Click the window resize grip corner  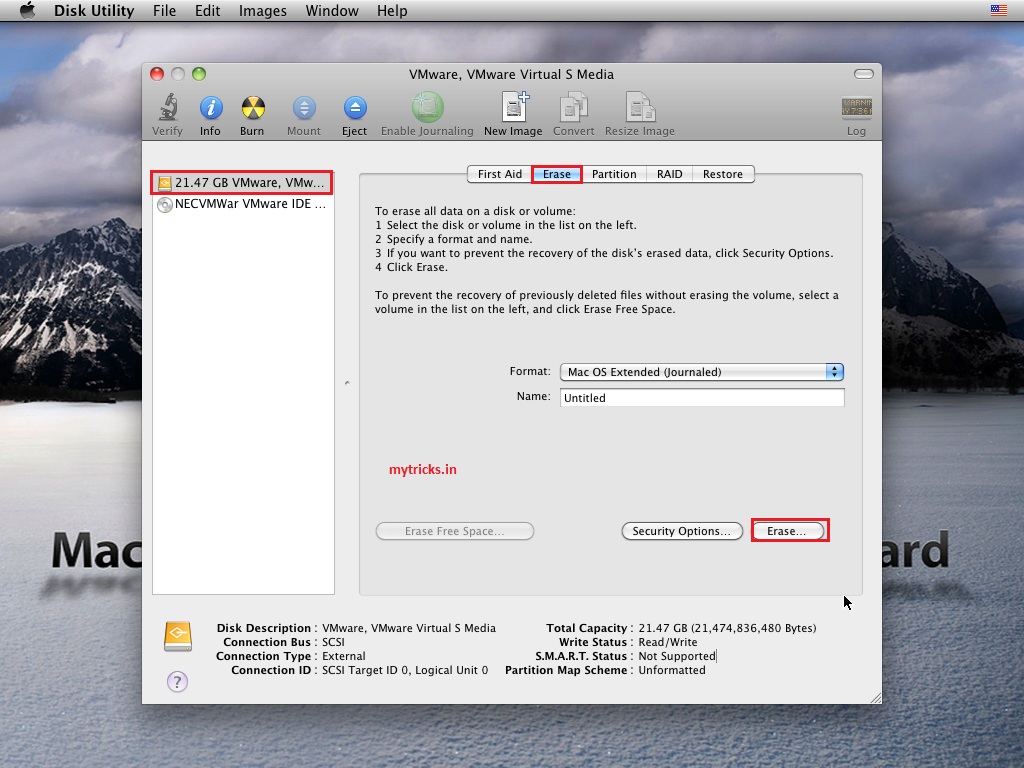pyautogui.click(x=875, y=697)
